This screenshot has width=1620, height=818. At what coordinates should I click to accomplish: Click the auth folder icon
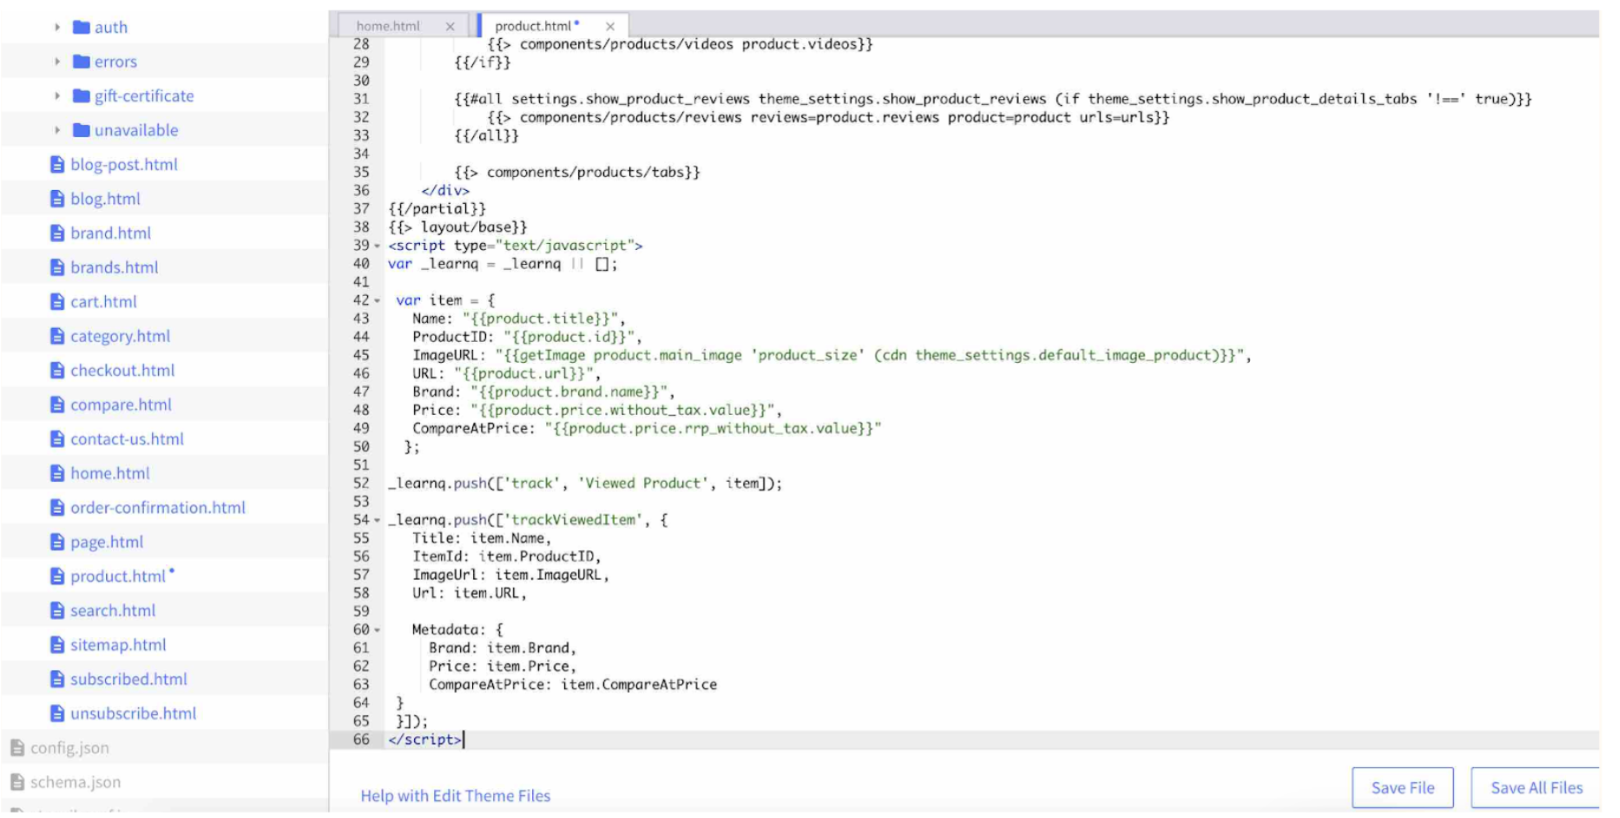pos(82,28)
